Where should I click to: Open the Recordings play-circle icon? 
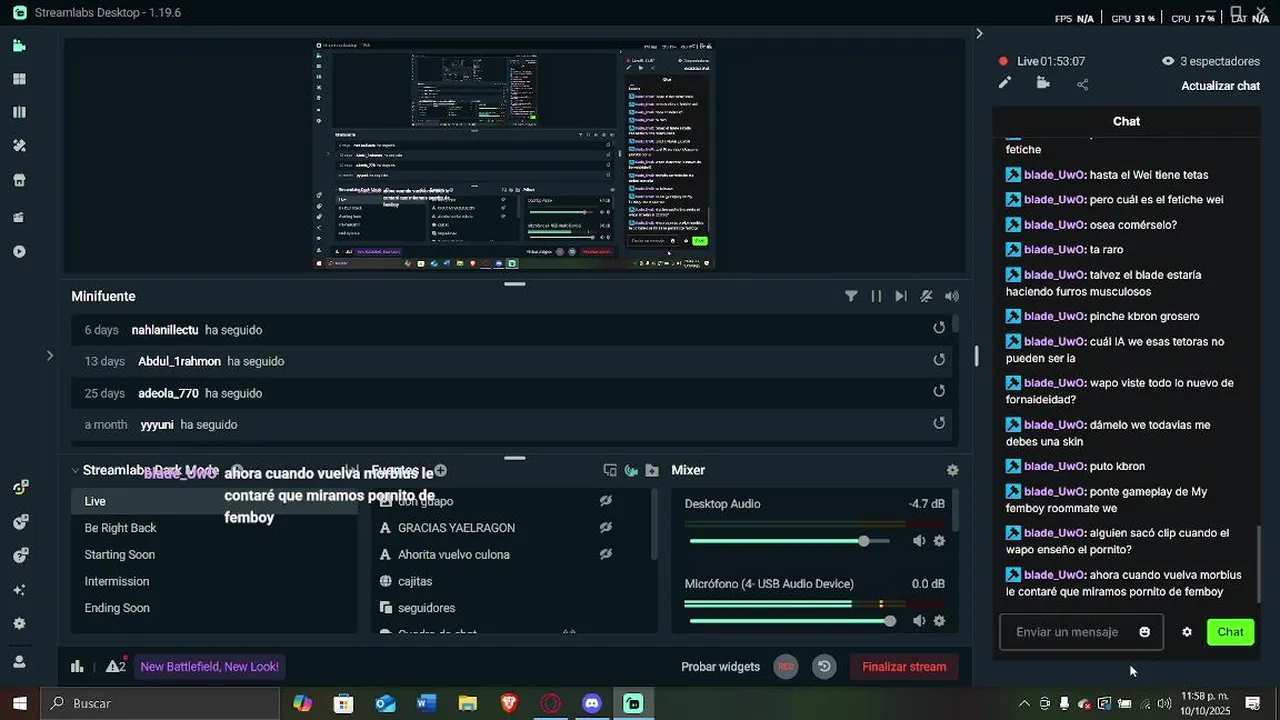[19, 251]
